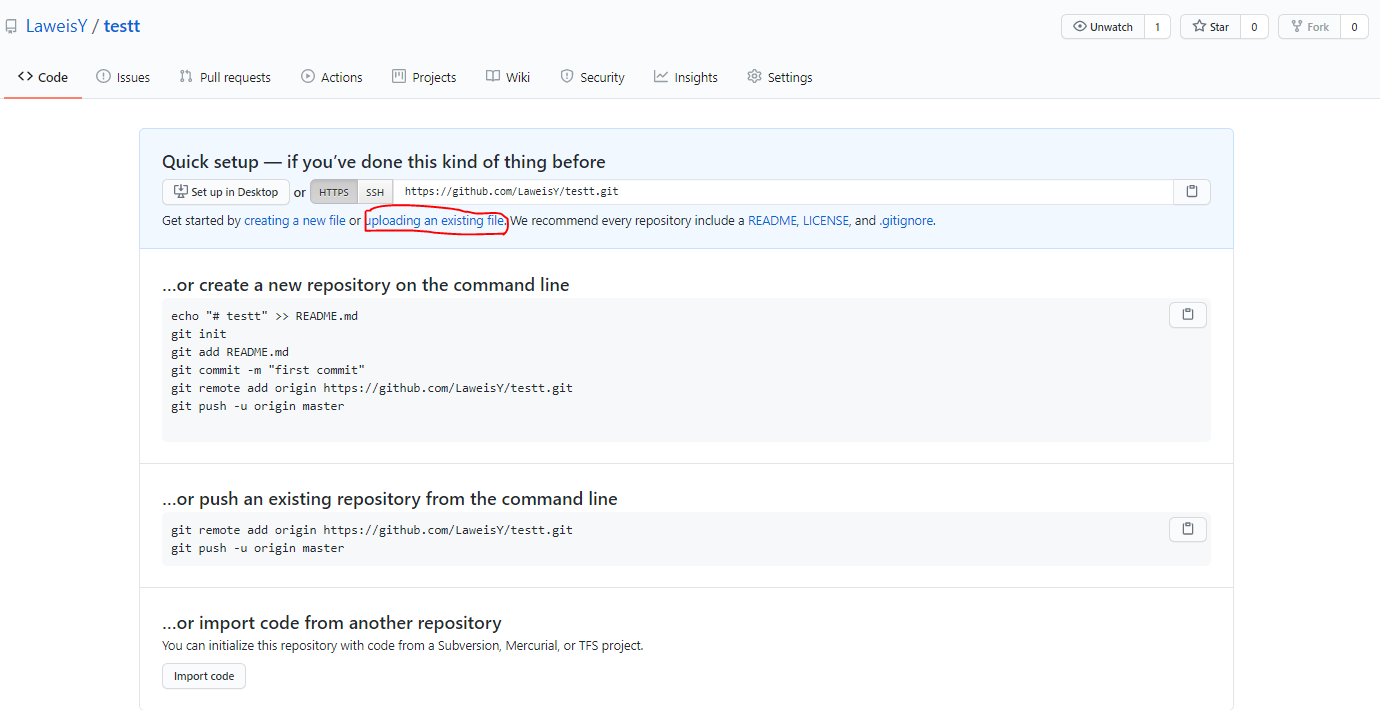Click the Projects tab board icon
The height and width of the screenshot is (710, 1380).
click(399, 76)
